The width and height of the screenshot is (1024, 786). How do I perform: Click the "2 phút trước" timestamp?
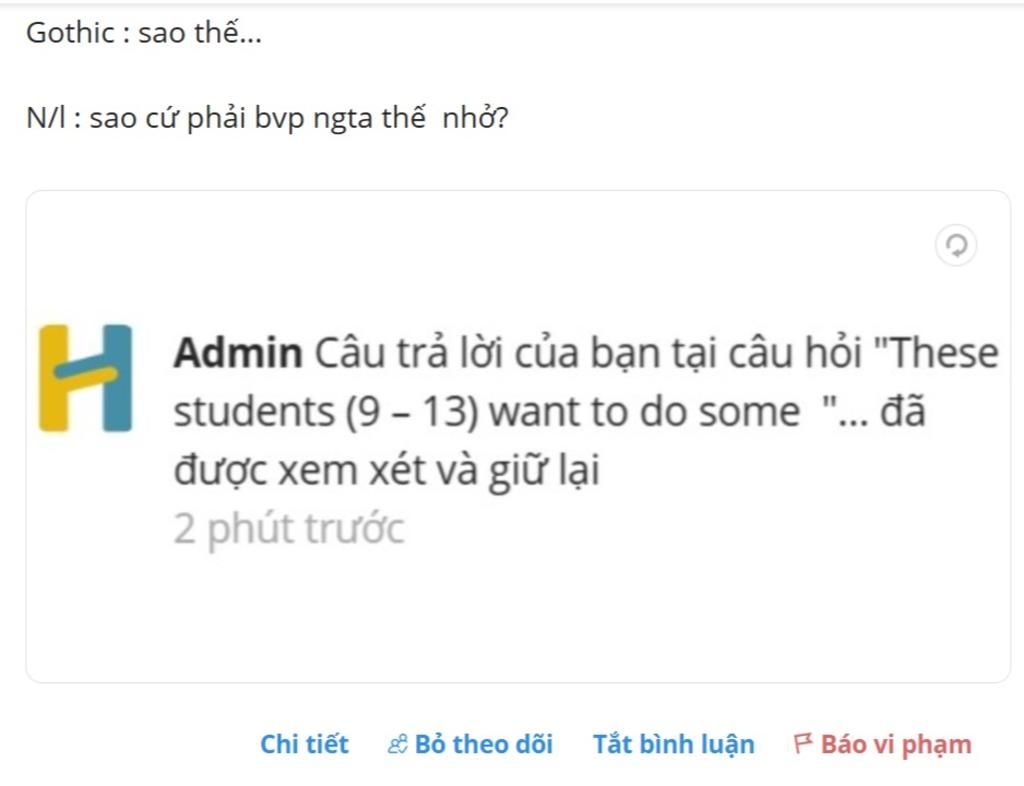pos(289,529)
